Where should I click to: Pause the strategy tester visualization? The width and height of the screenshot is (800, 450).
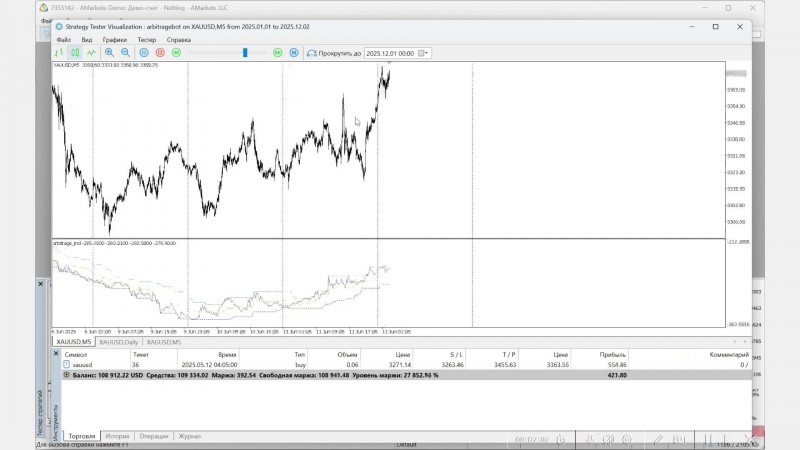coord(144,53)
